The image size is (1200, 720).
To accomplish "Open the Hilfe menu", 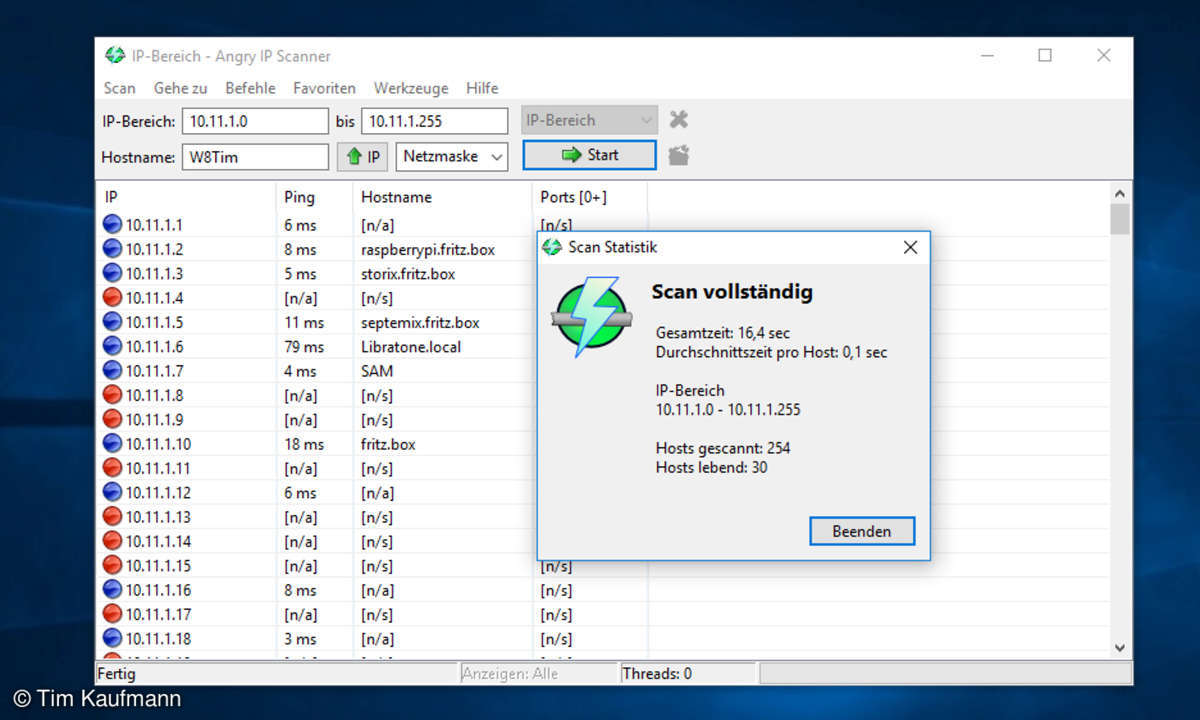I will click(x=482, y=88).
